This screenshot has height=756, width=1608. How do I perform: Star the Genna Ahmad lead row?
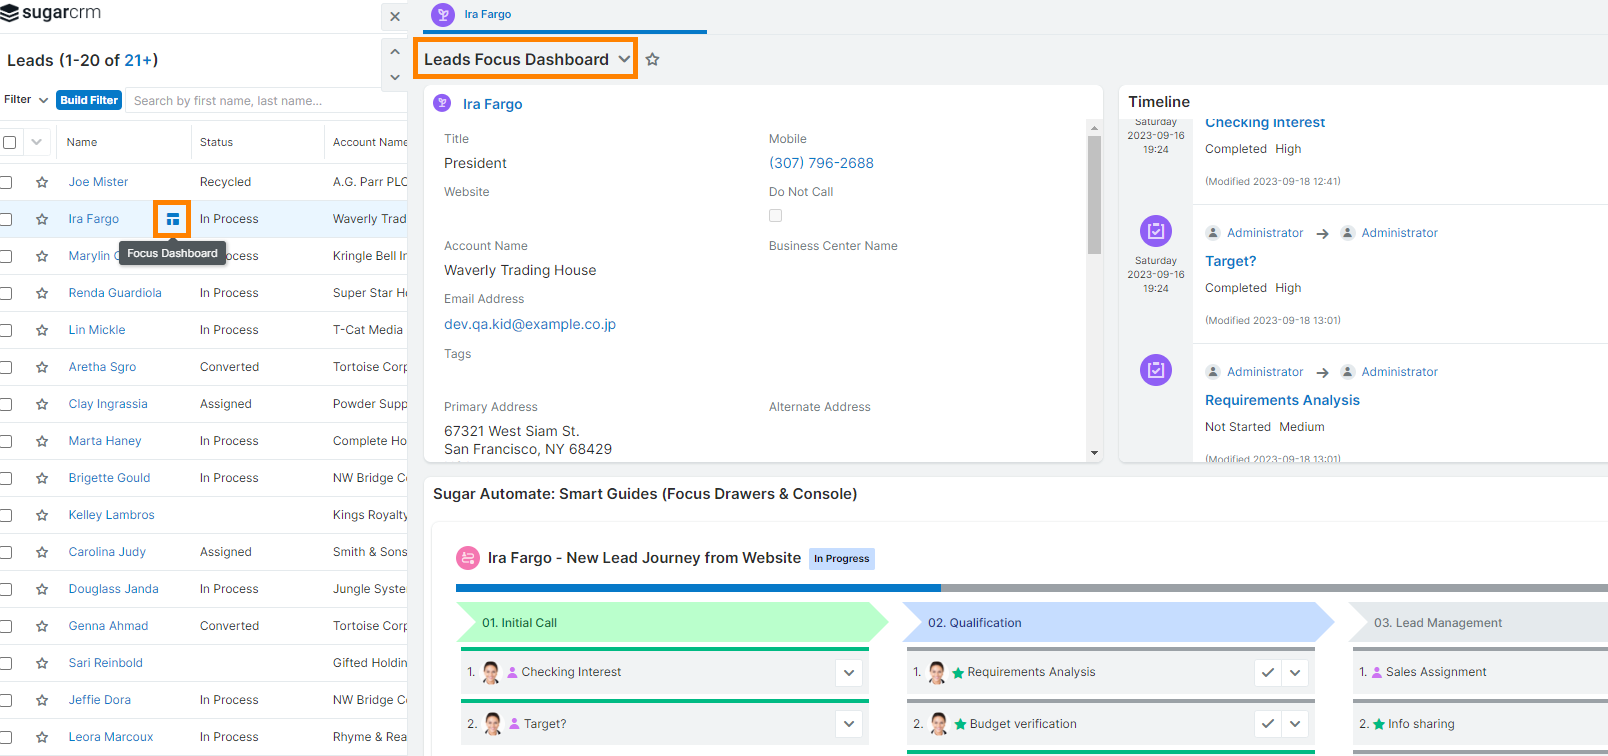(x=42, y=626)
